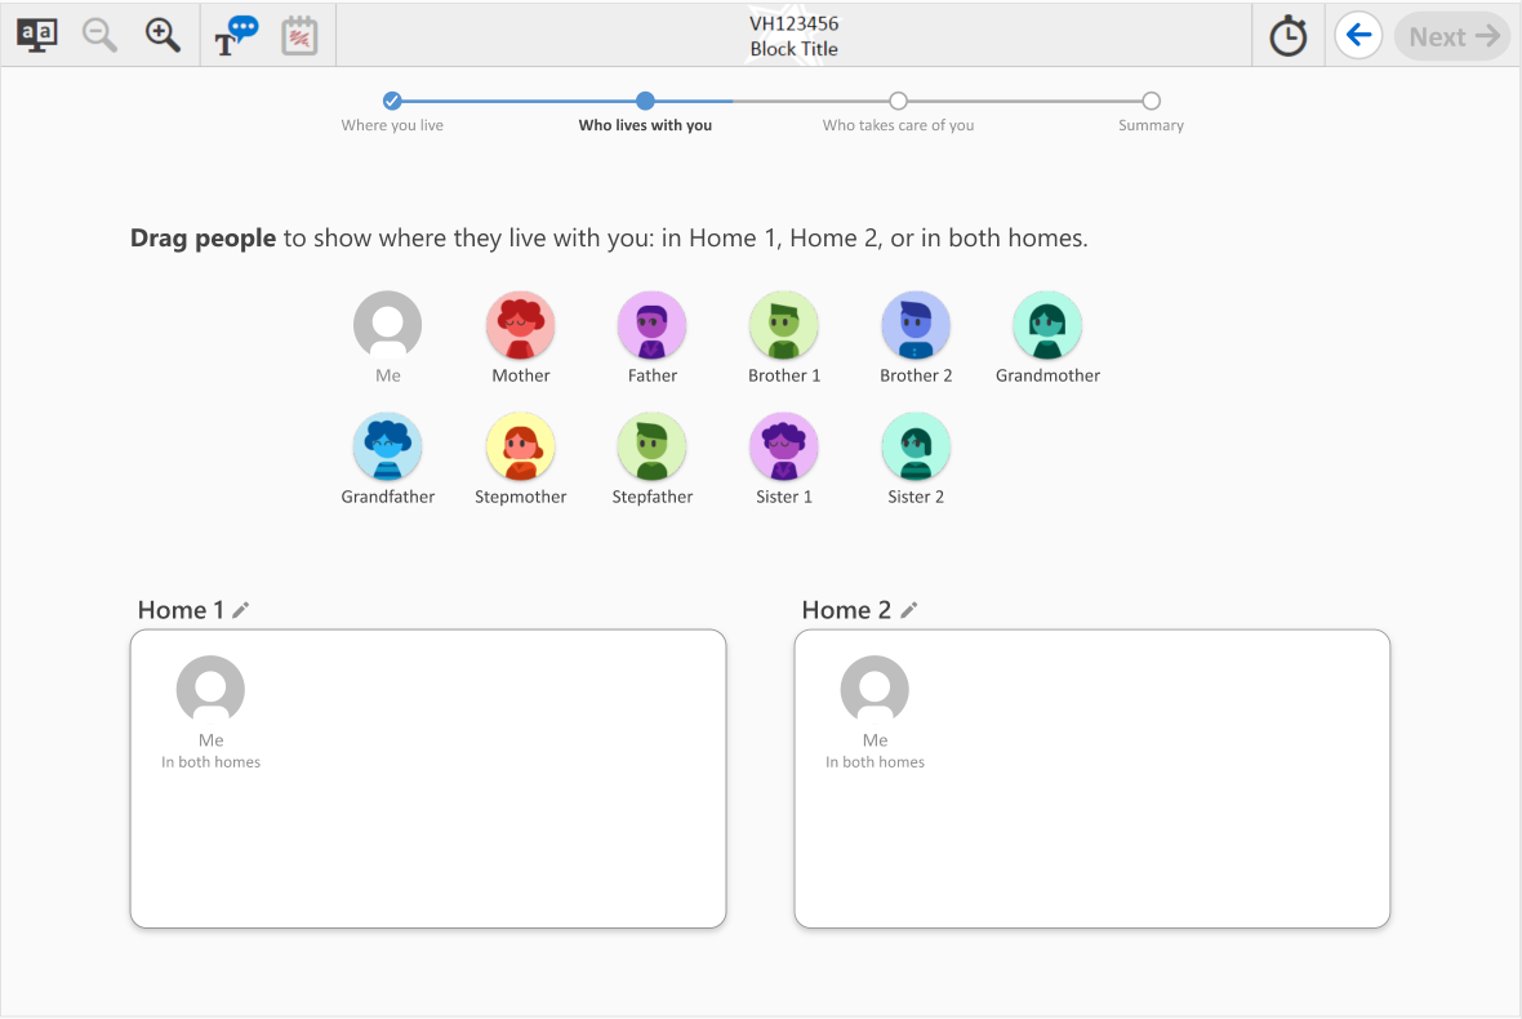
Task: Select 'Who takes care of you' step
Action: [898, 101]
